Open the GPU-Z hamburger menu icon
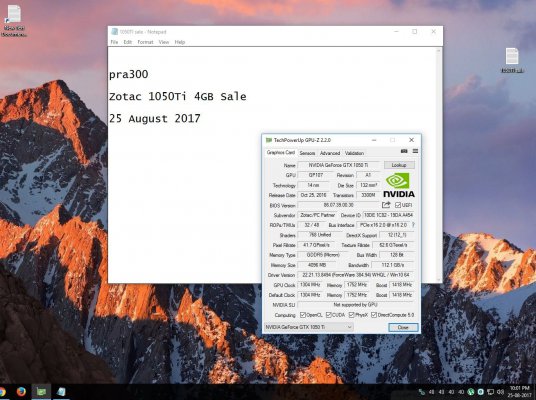The image size is (536, 400). tap(415, 151)
